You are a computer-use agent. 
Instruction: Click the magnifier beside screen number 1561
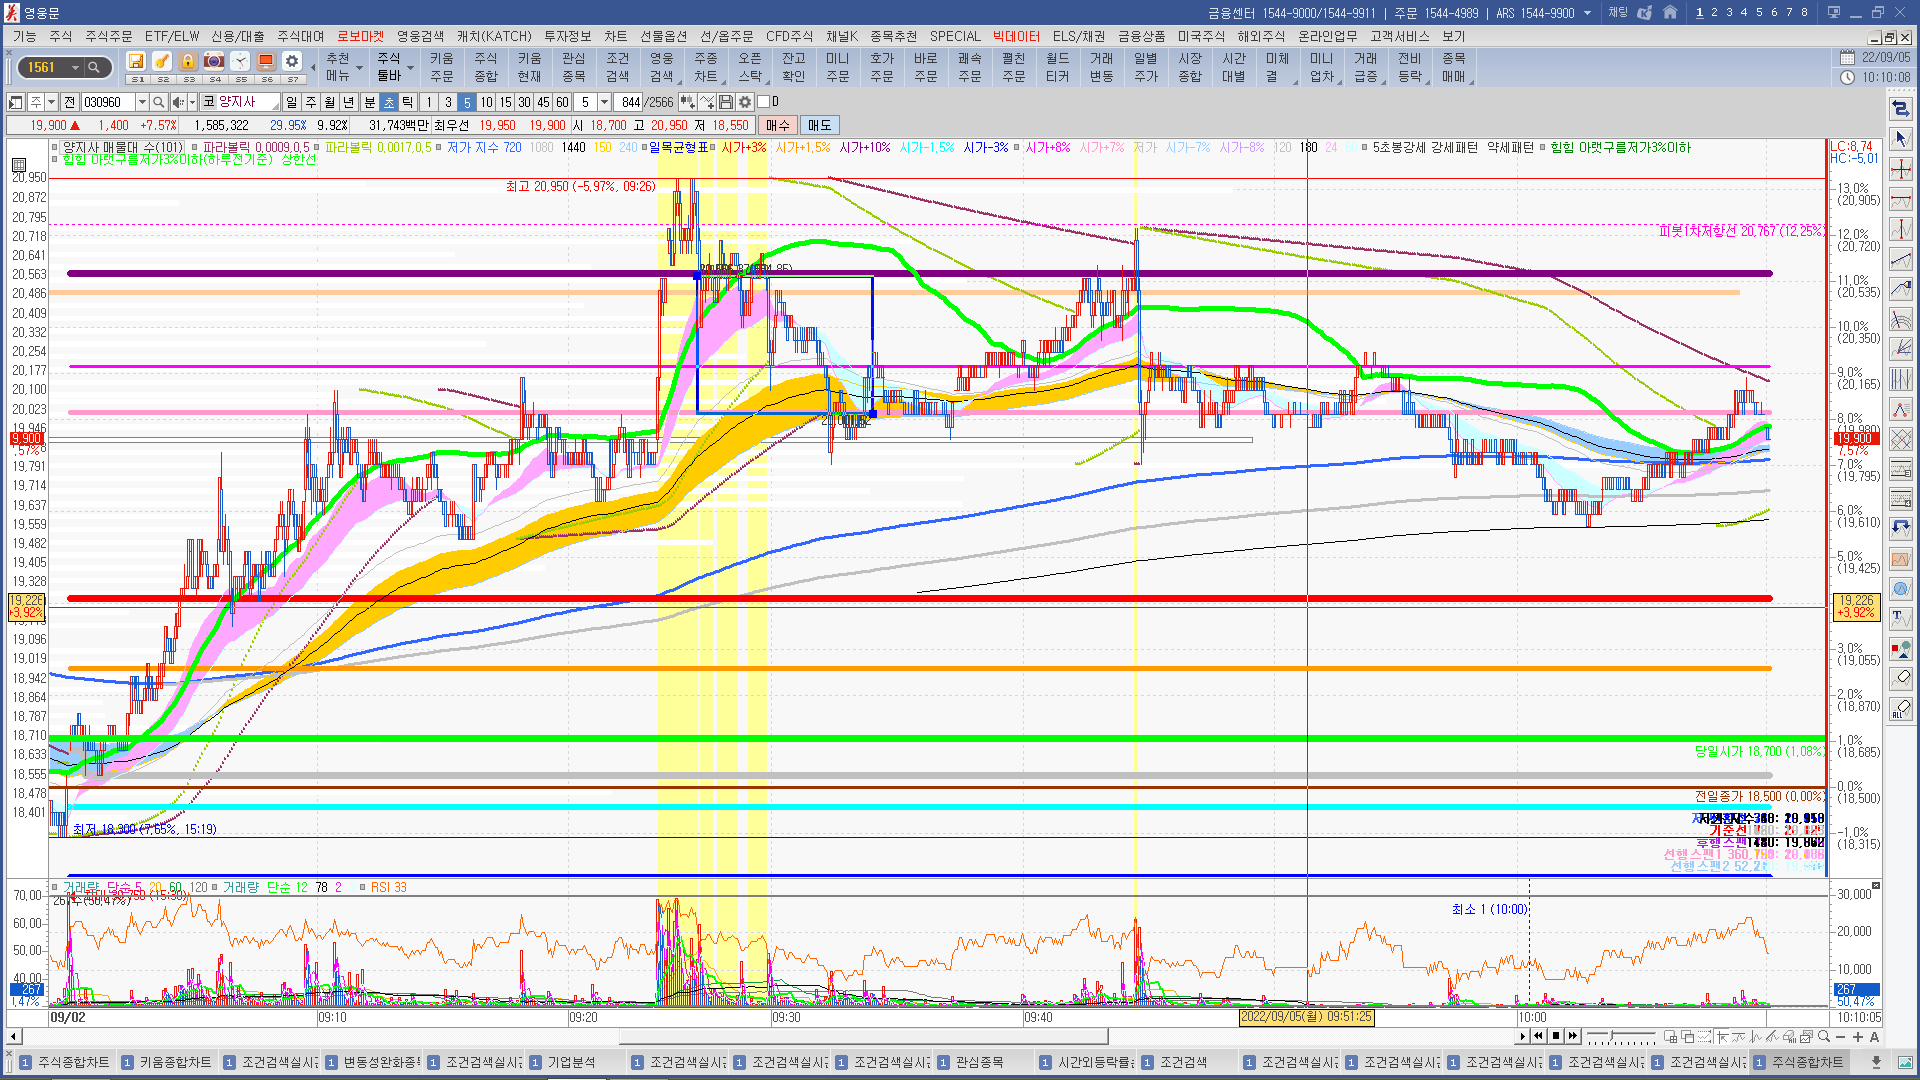95,67
